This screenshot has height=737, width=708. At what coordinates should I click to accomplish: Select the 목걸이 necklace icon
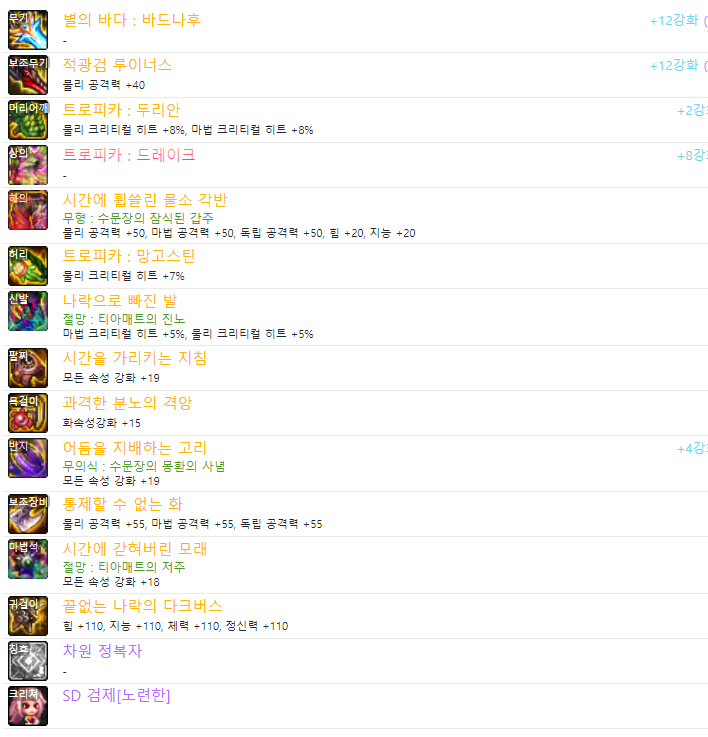coord(28,413)
